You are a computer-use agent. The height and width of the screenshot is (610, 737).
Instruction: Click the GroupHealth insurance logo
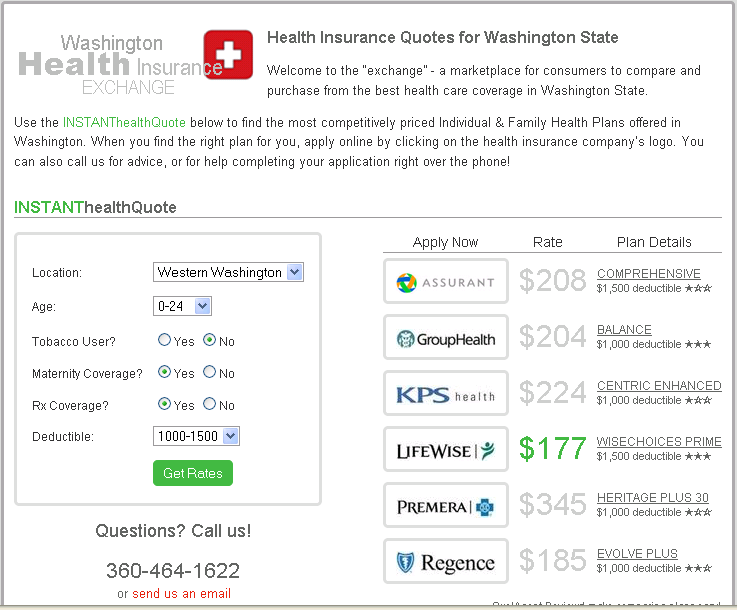[446, 338]
